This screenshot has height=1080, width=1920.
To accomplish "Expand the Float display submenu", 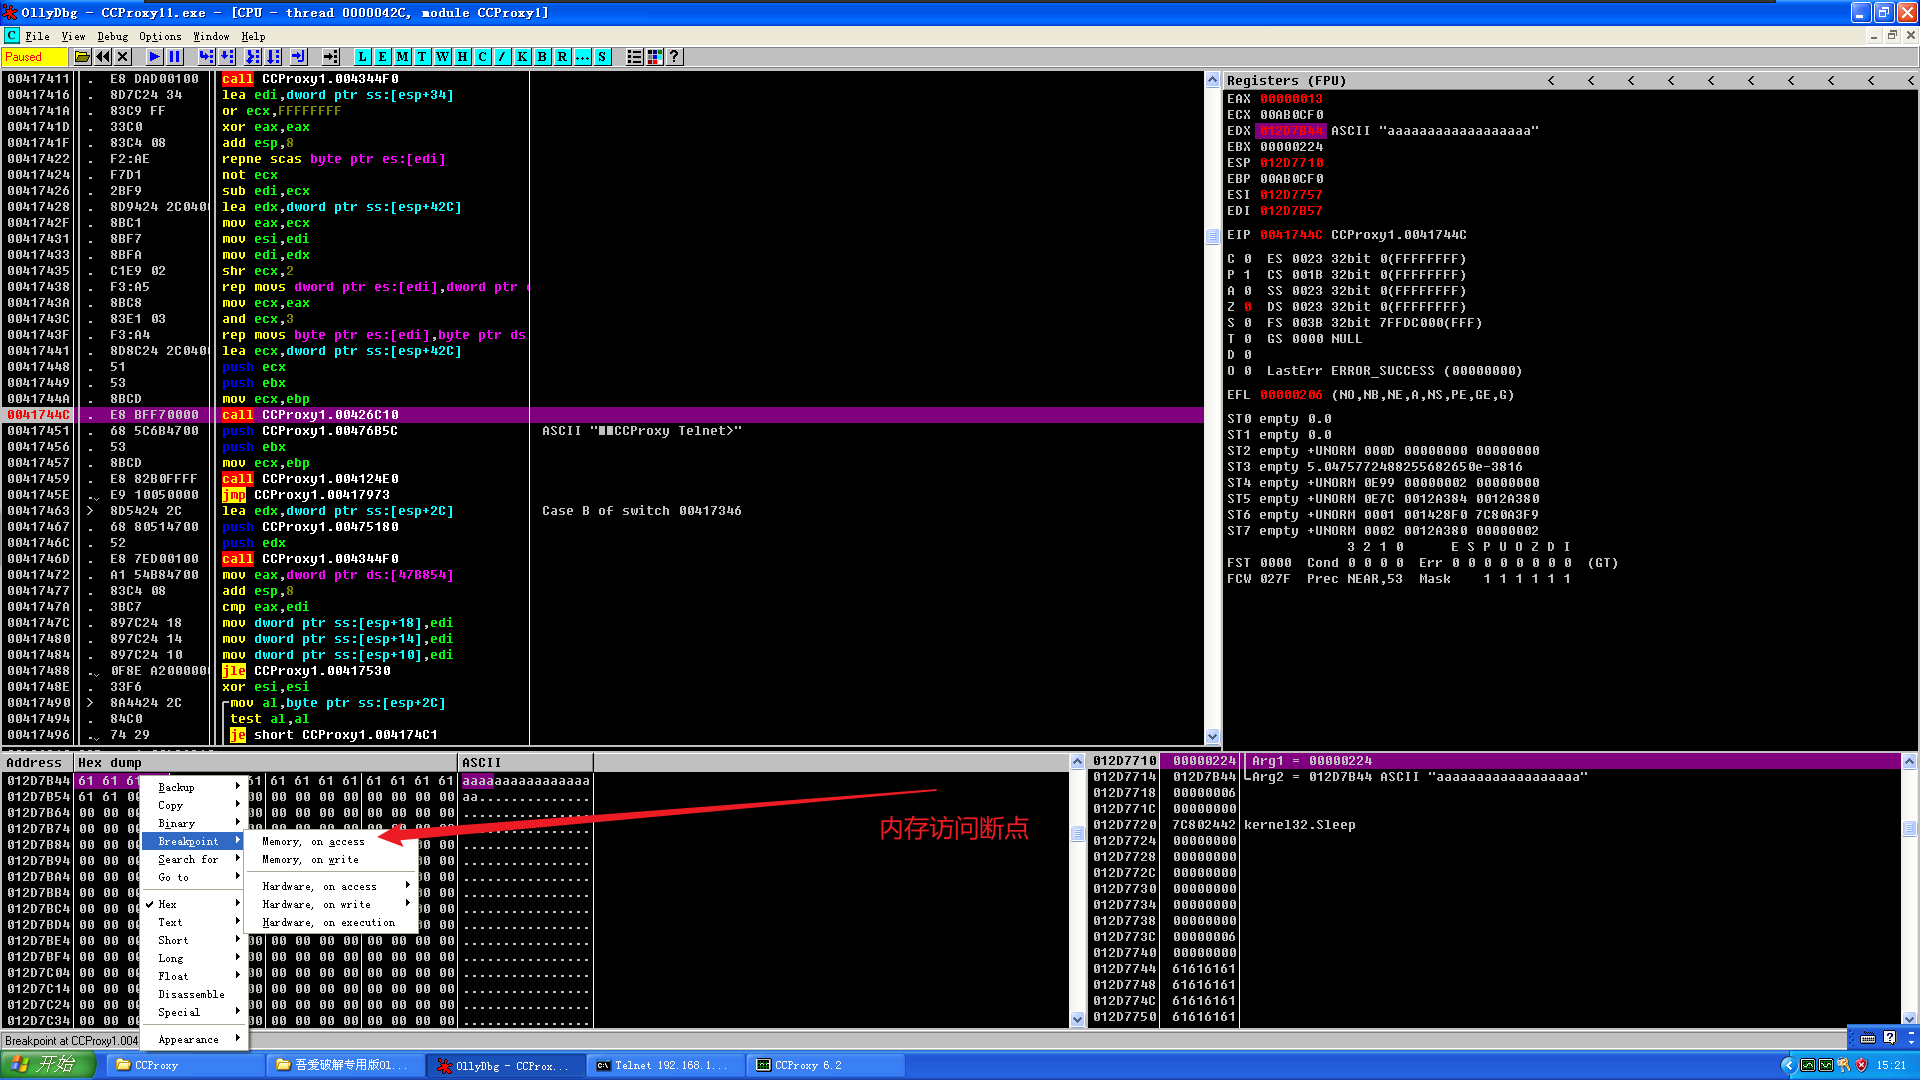I will click(193, 977).
